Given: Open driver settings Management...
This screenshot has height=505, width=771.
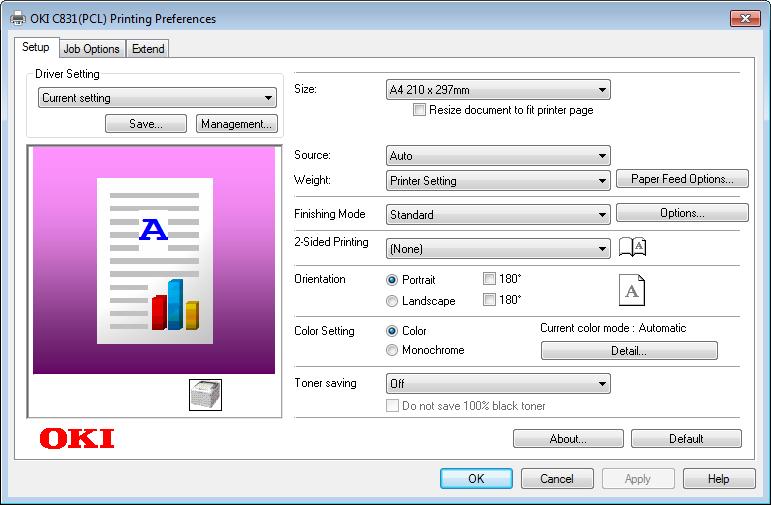Looking at the screenshot, I should point(237,124).
